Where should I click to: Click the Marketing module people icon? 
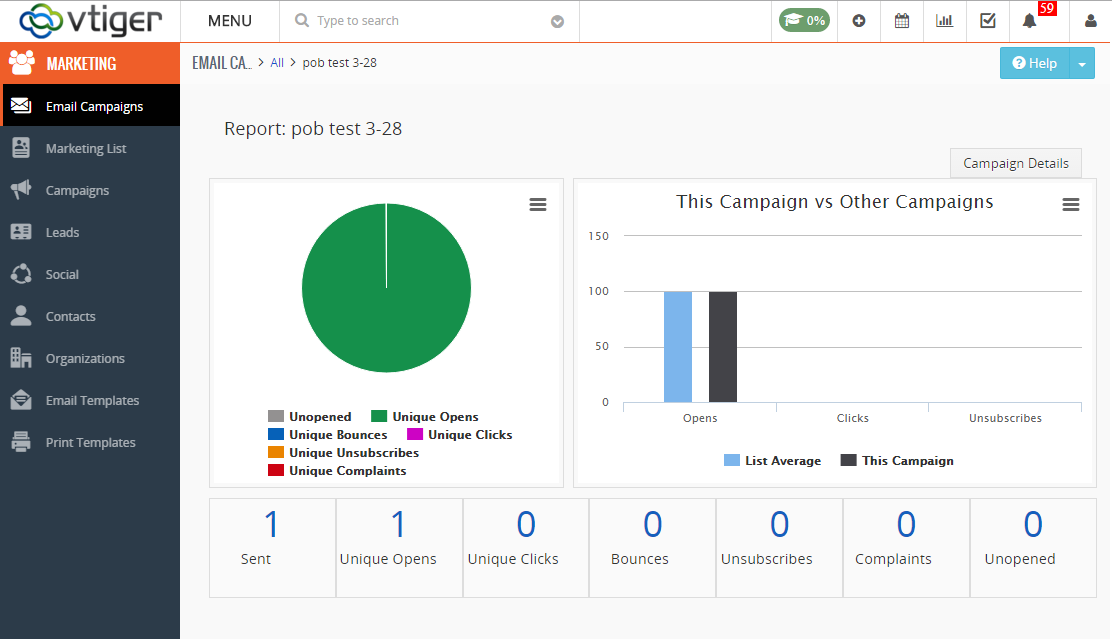pyautogui.click(x=22, y=63)
